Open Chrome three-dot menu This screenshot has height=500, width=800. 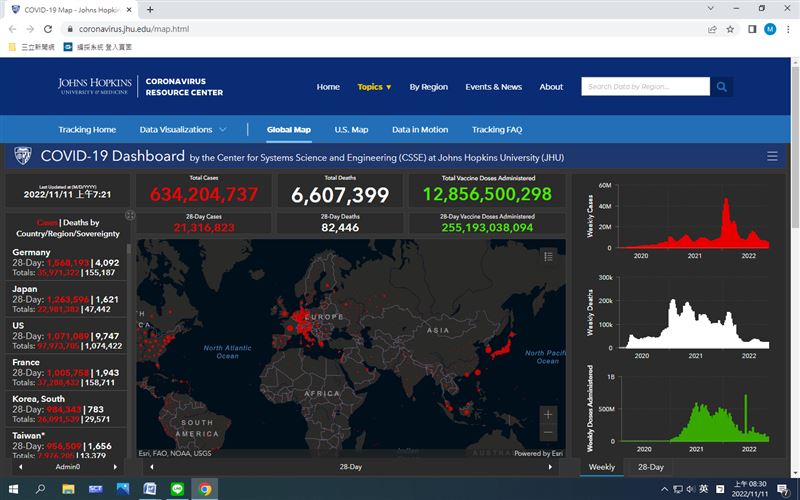click(x=788, y=29)
